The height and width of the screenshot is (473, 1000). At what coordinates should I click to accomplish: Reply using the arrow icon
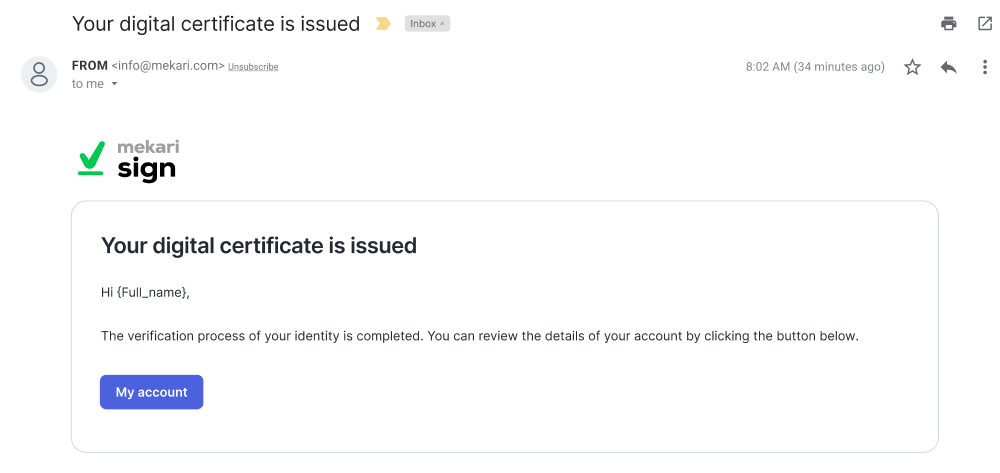click(949, 67)
